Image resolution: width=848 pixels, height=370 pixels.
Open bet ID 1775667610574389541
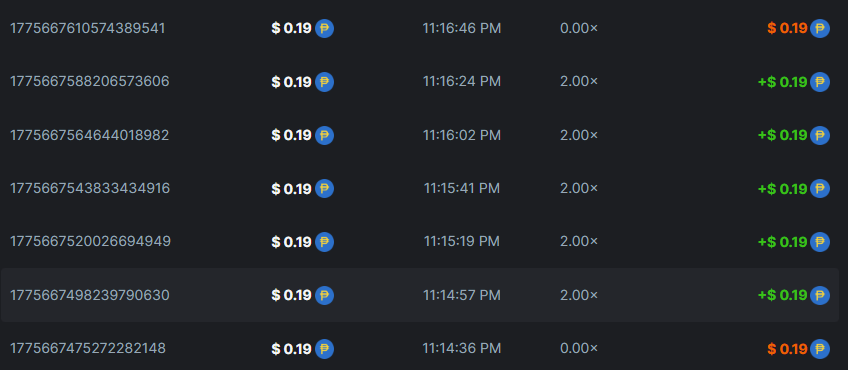(x=88, y=28)
